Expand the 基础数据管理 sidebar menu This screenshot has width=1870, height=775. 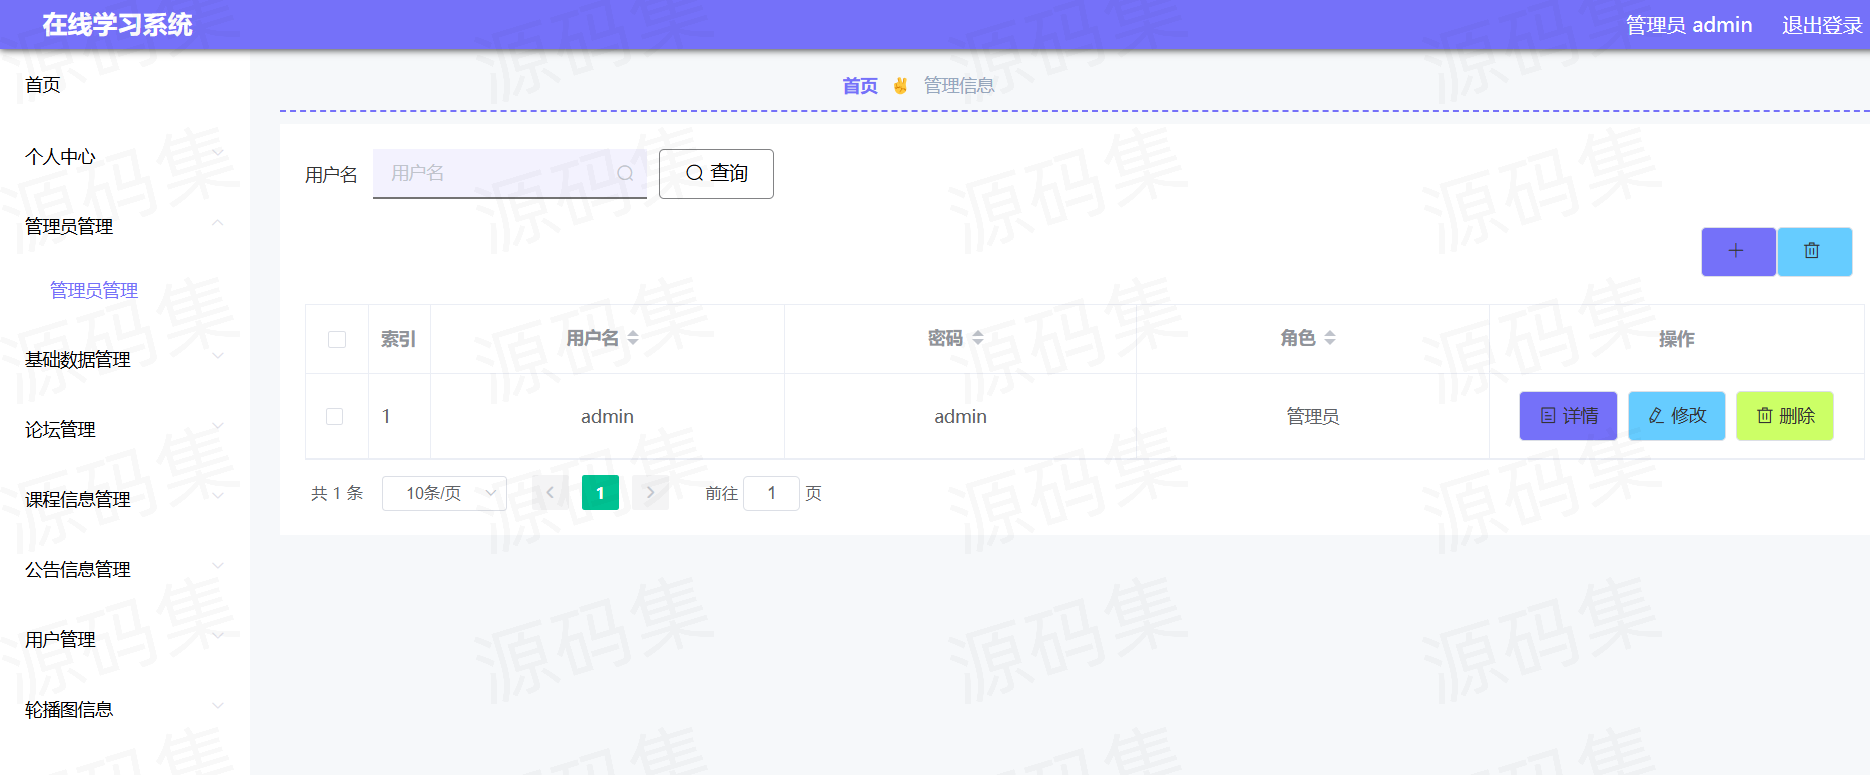coord(125,359)
